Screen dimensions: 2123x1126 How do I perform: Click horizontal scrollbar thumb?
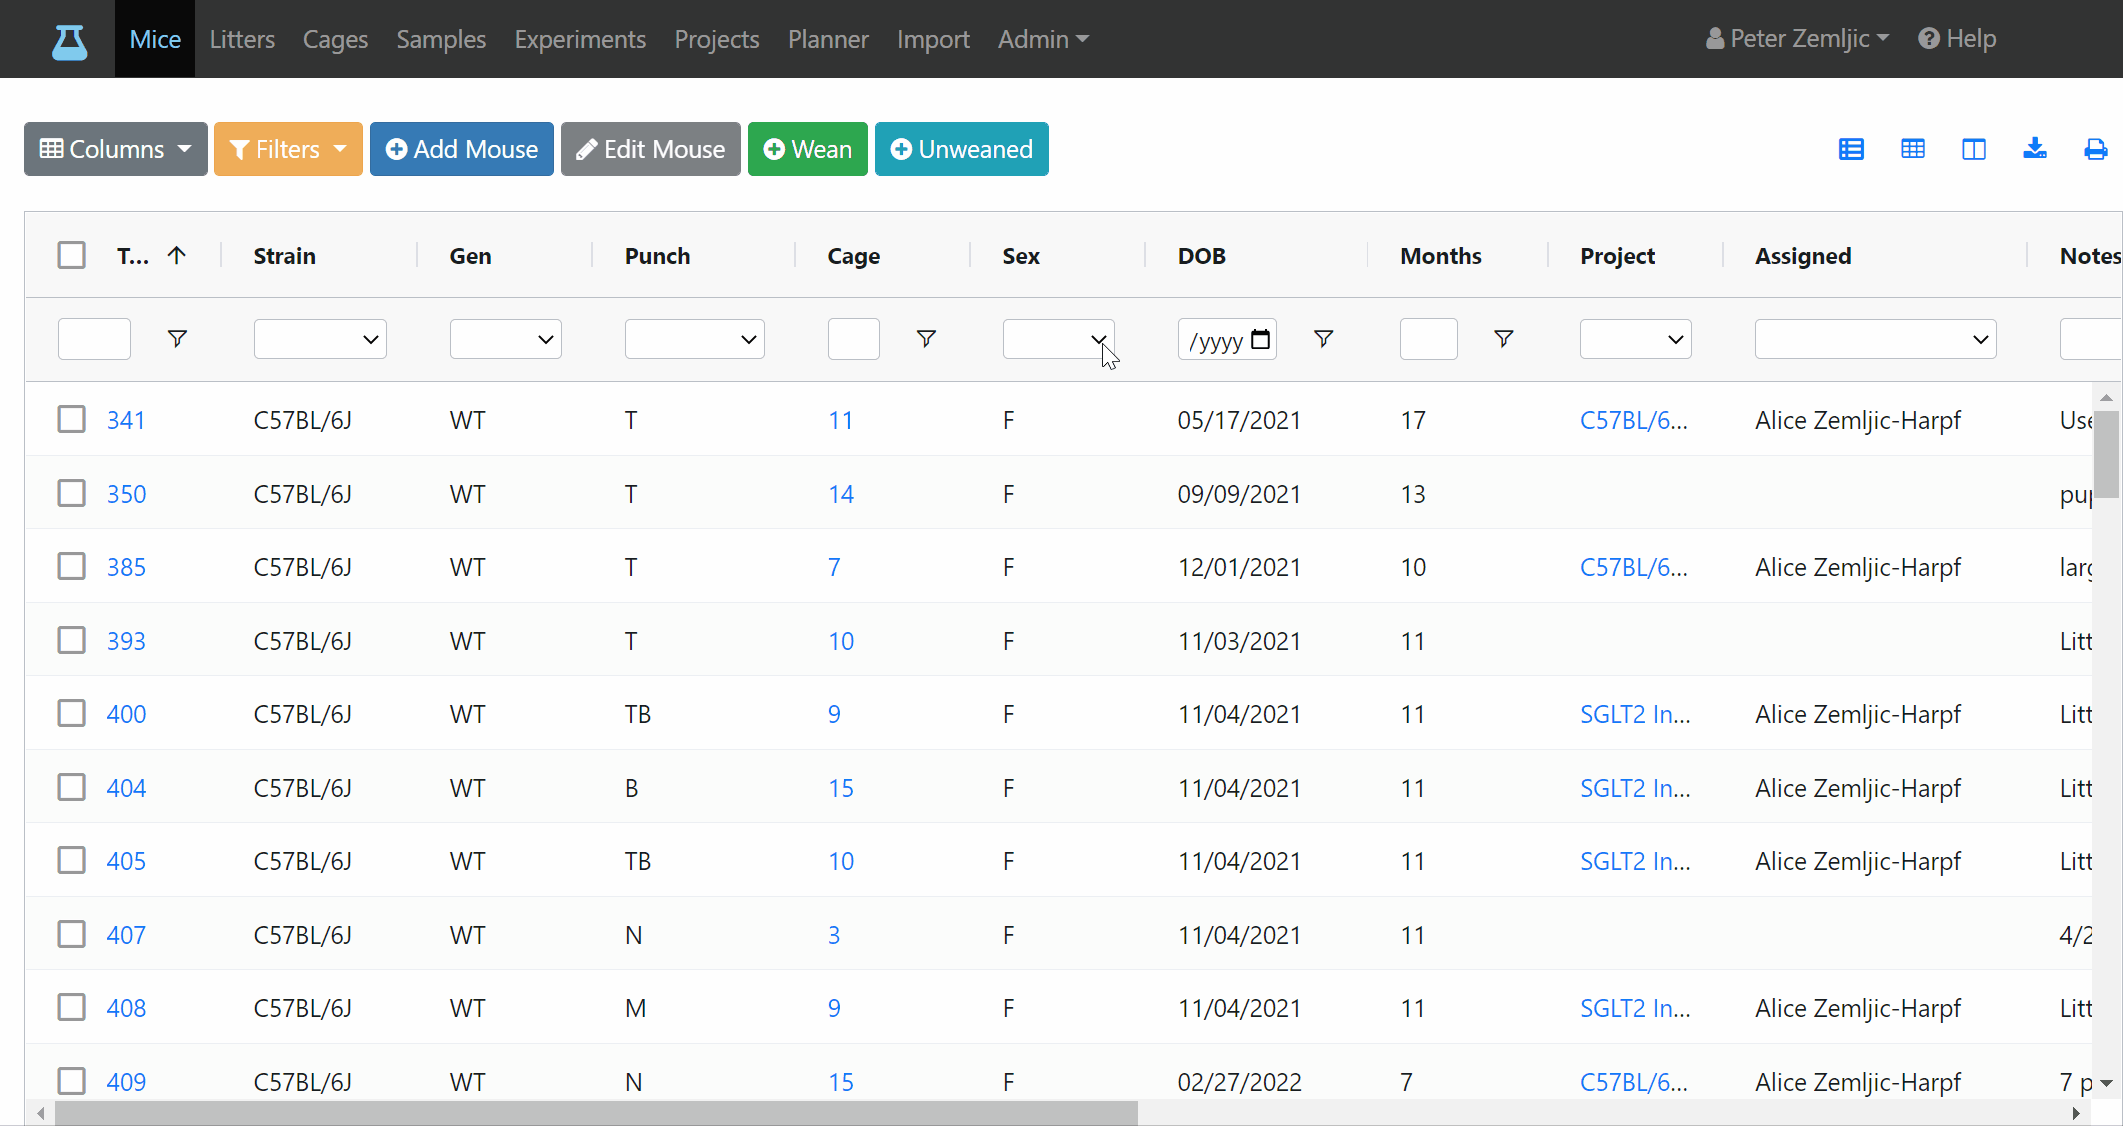pyautogui.click(x=596, y=1113)
